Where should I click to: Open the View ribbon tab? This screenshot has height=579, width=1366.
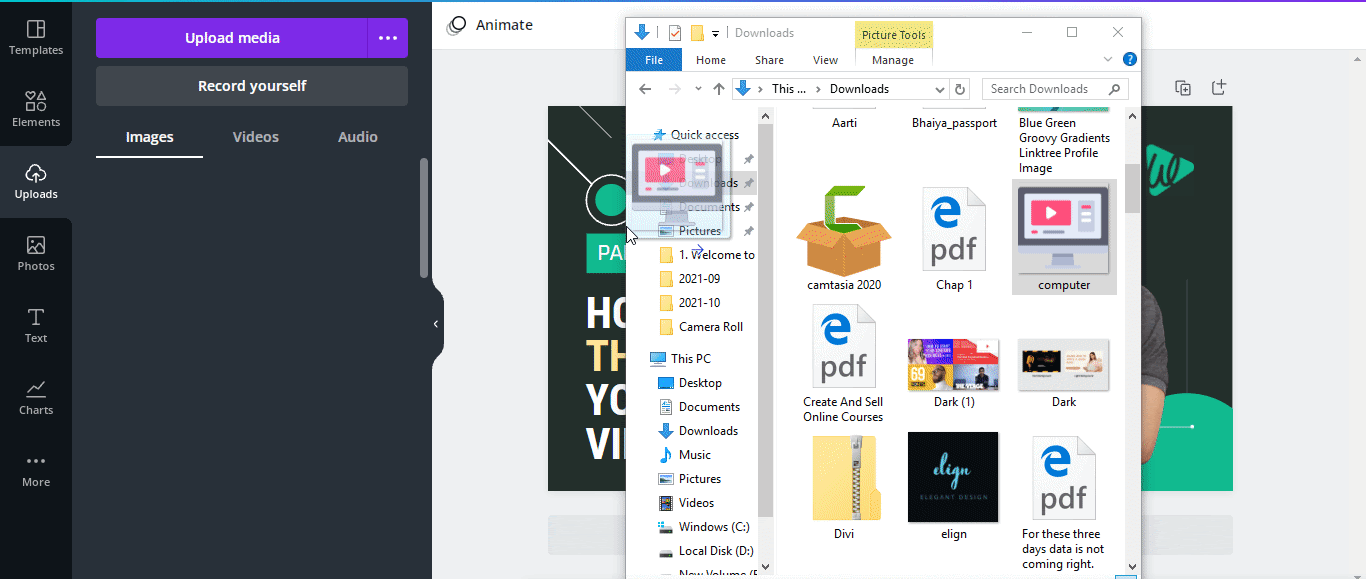pyautogui.click(x=826, y=60)
